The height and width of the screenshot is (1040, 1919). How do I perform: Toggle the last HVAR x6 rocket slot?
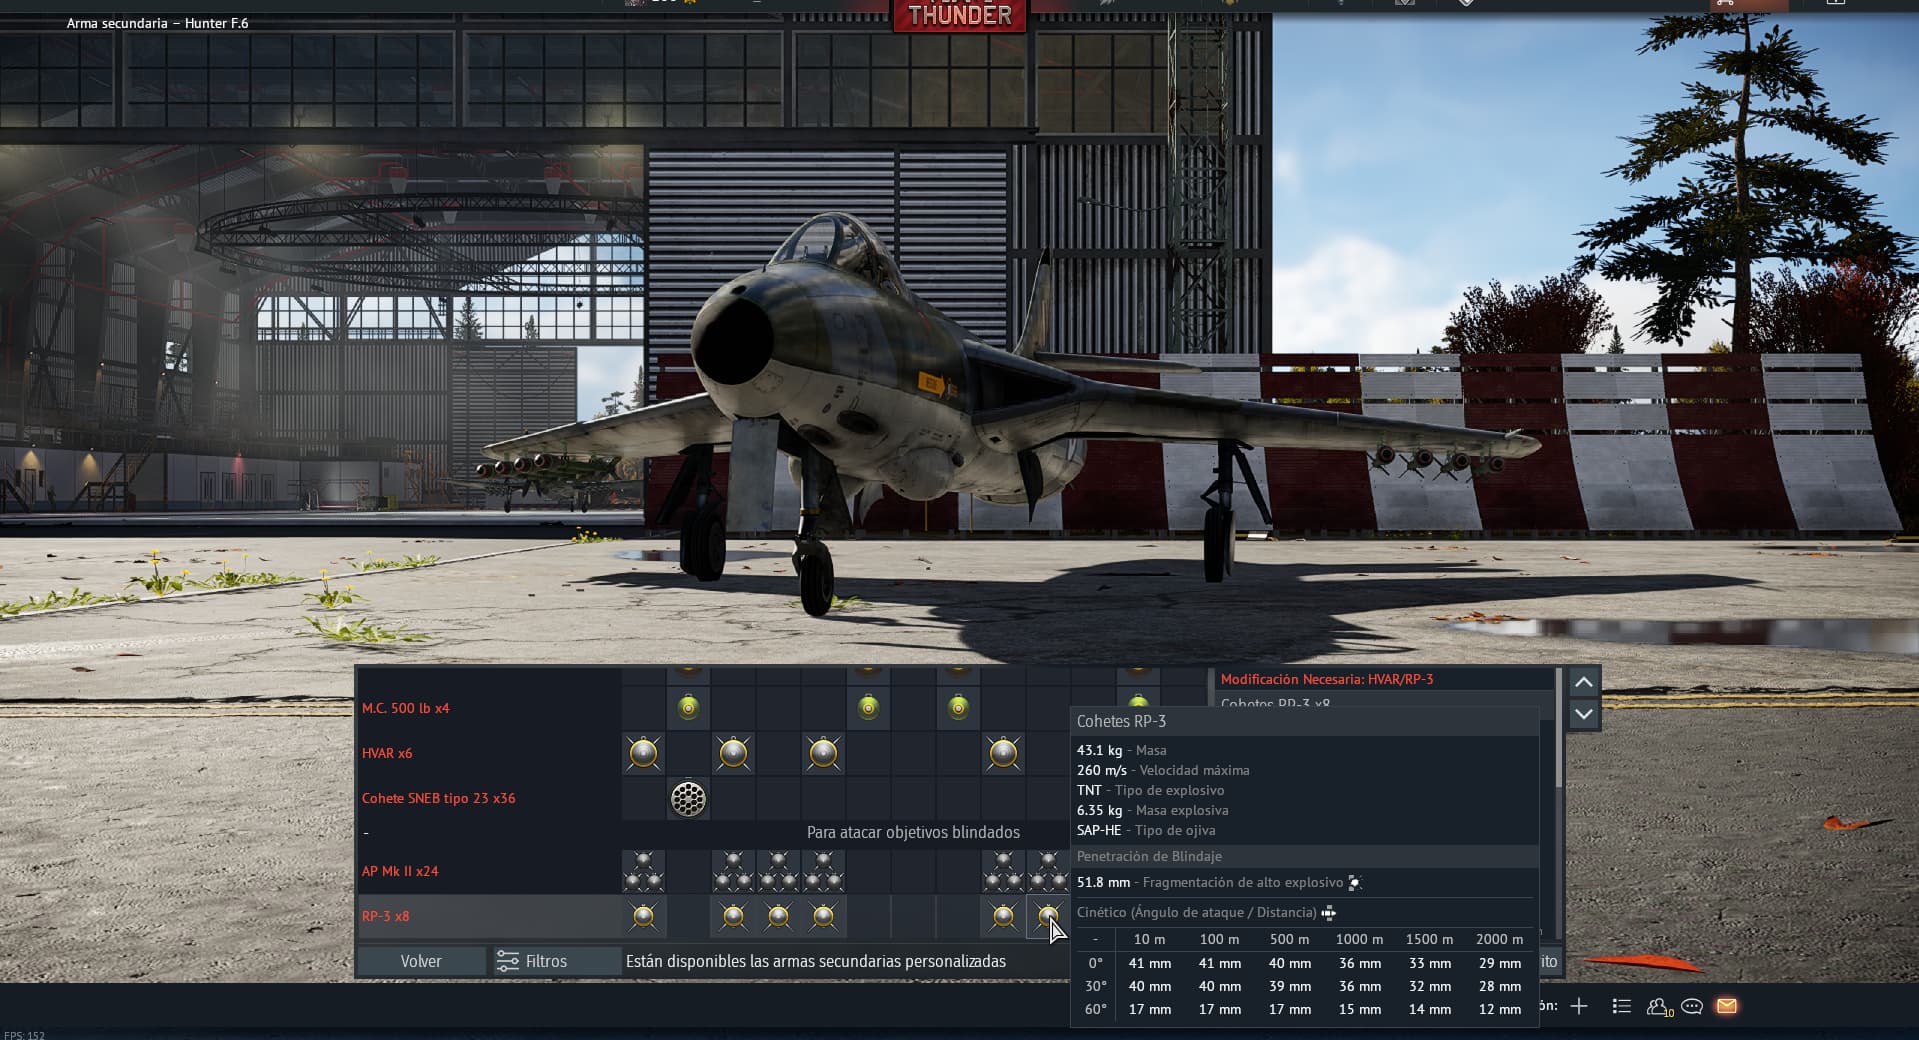pos(1003,753)
